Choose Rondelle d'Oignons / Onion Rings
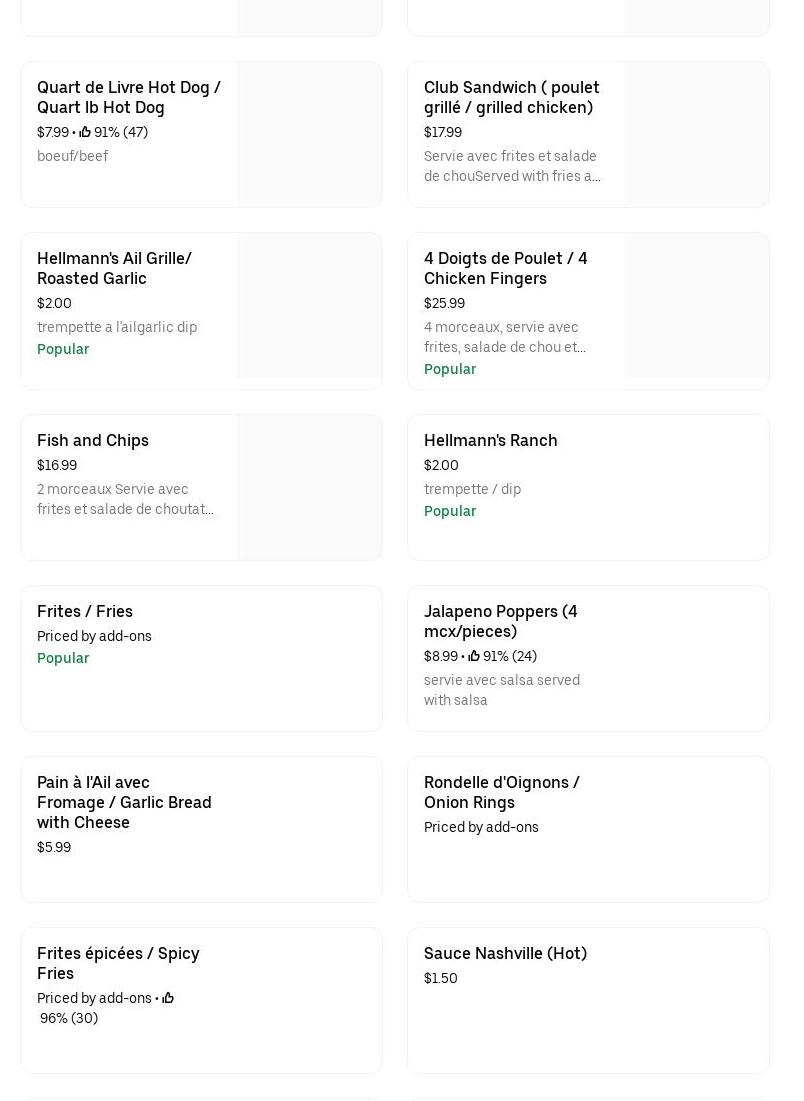Image resolution: width=804 pixels, height=1101 pixels. click(x=501, y=792)
